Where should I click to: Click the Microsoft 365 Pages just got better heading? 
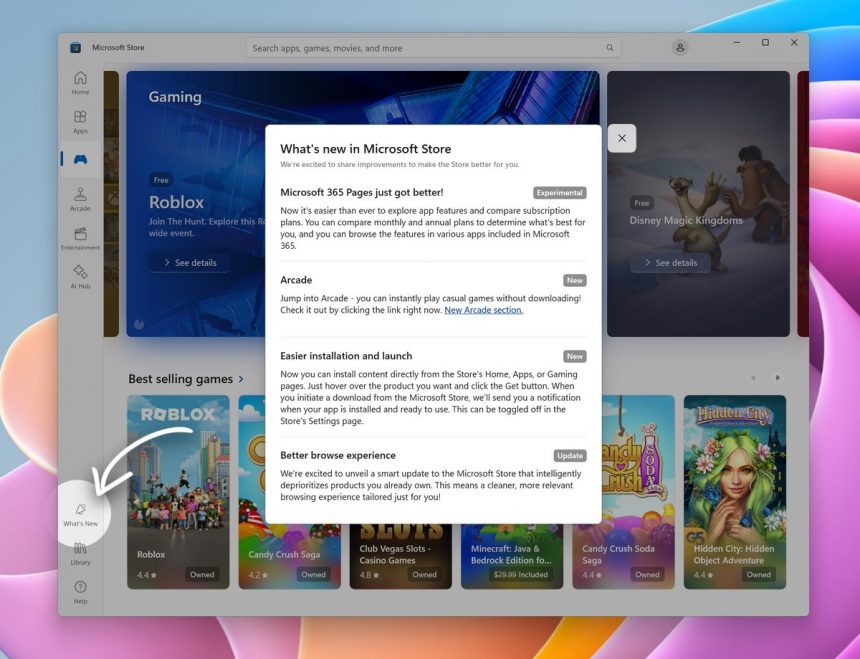361,192
